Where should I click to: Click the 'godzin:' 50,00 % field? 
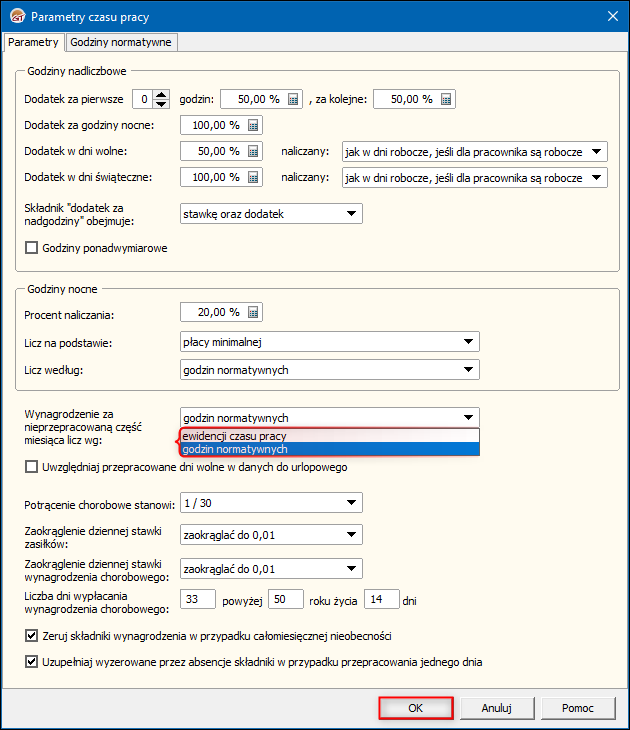(261, 99)
